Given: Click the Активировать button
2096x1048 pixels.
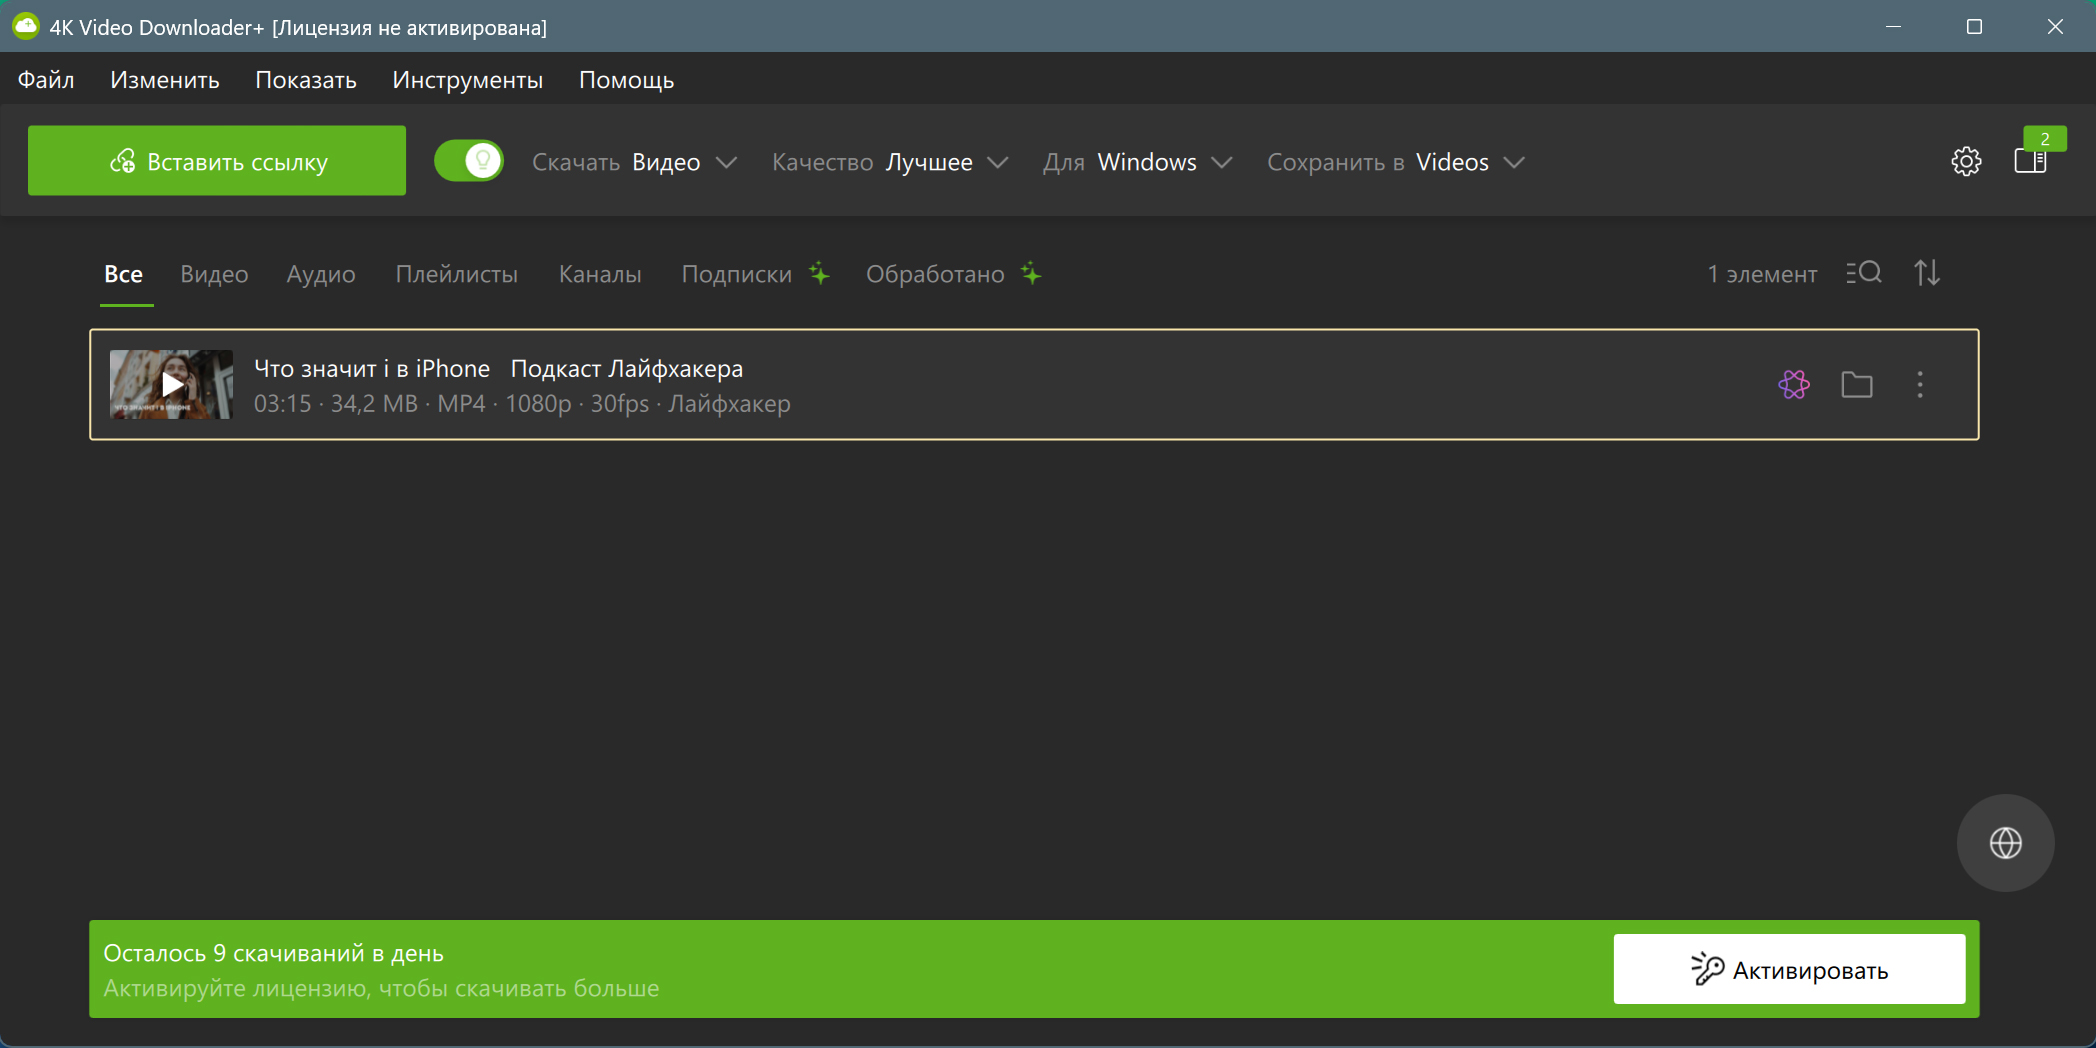Looking at the screenshot, I should [1789, 969].
